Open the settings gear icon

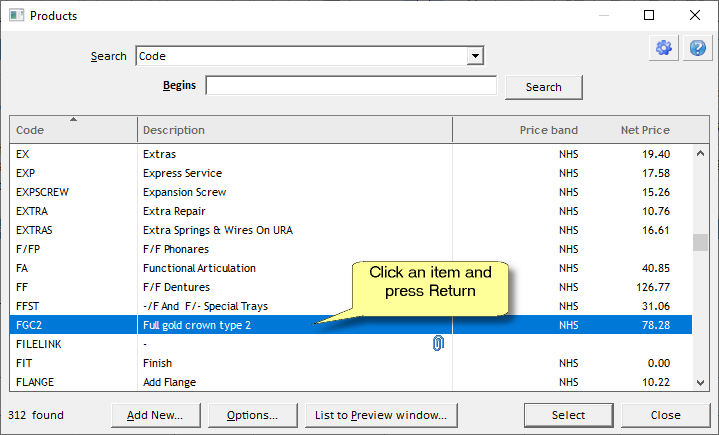pyautogui.click(x=662, y=49)
